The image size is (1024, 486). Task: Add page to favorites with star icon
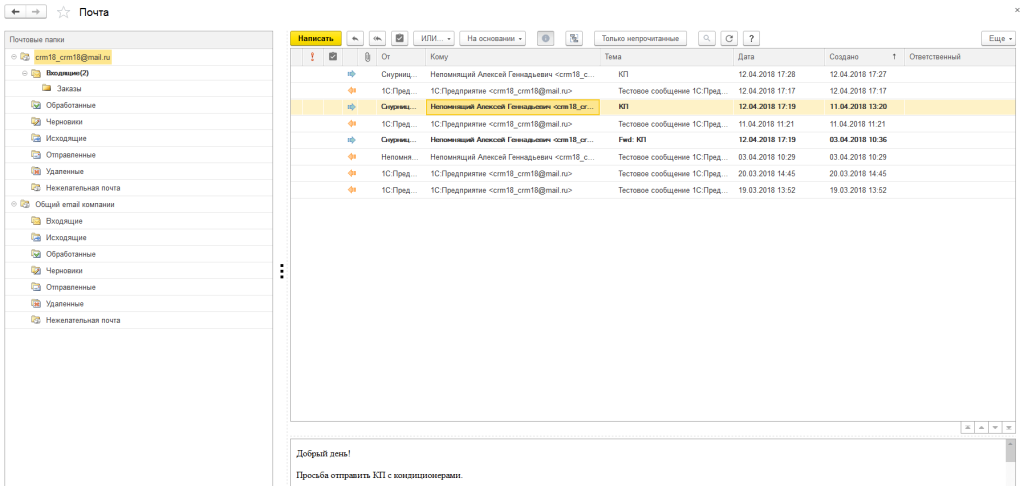(x=64, y=12)
